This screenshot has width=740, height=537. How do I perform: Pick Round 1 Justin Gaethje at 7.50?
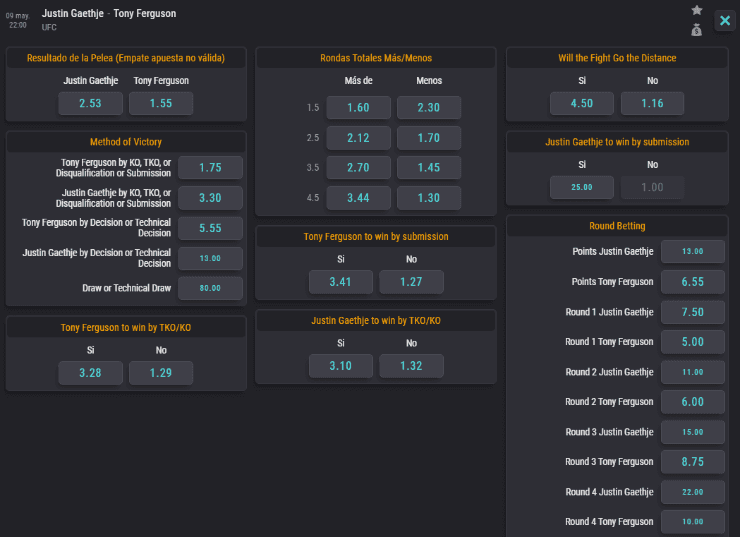[693, 312]
